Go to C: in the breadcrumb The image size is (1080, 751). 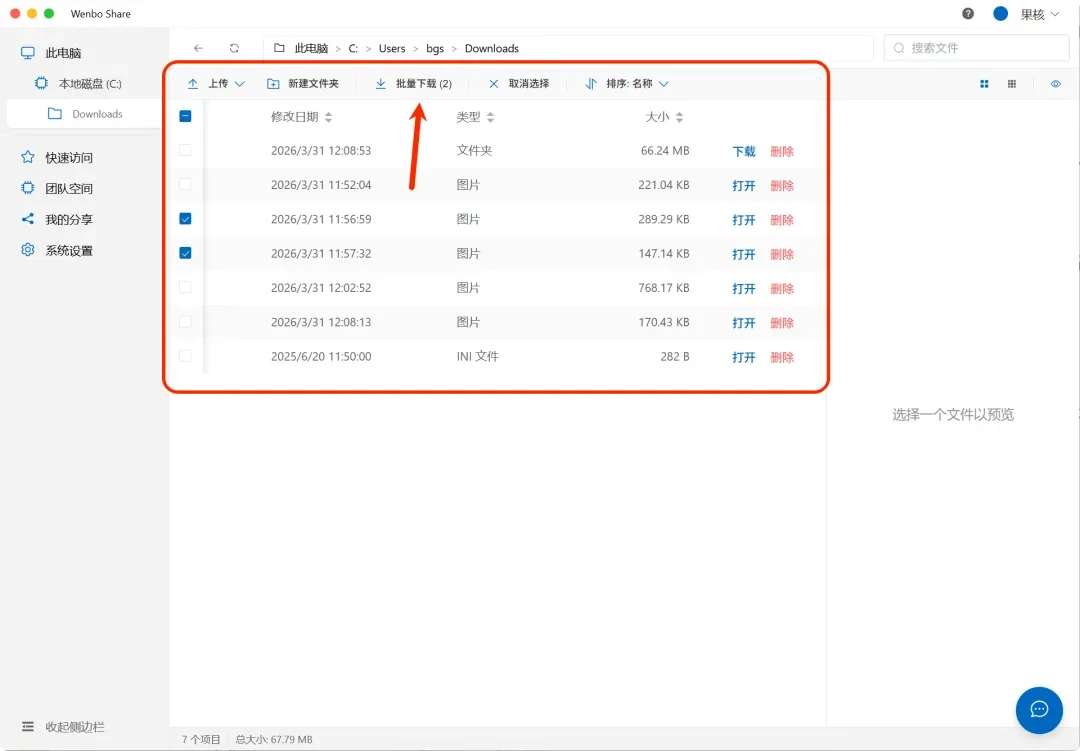353,48
